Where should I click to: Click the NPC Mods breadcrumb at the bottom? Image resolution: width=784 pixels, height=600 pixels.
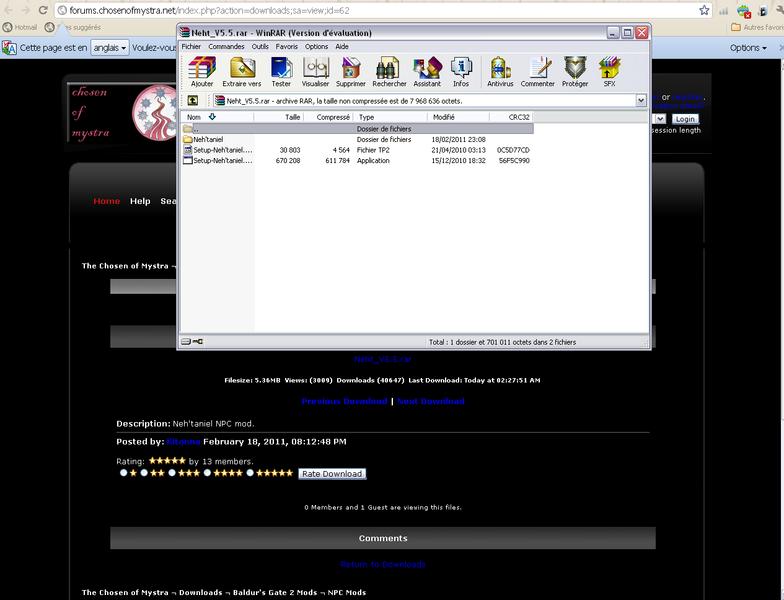346,592
